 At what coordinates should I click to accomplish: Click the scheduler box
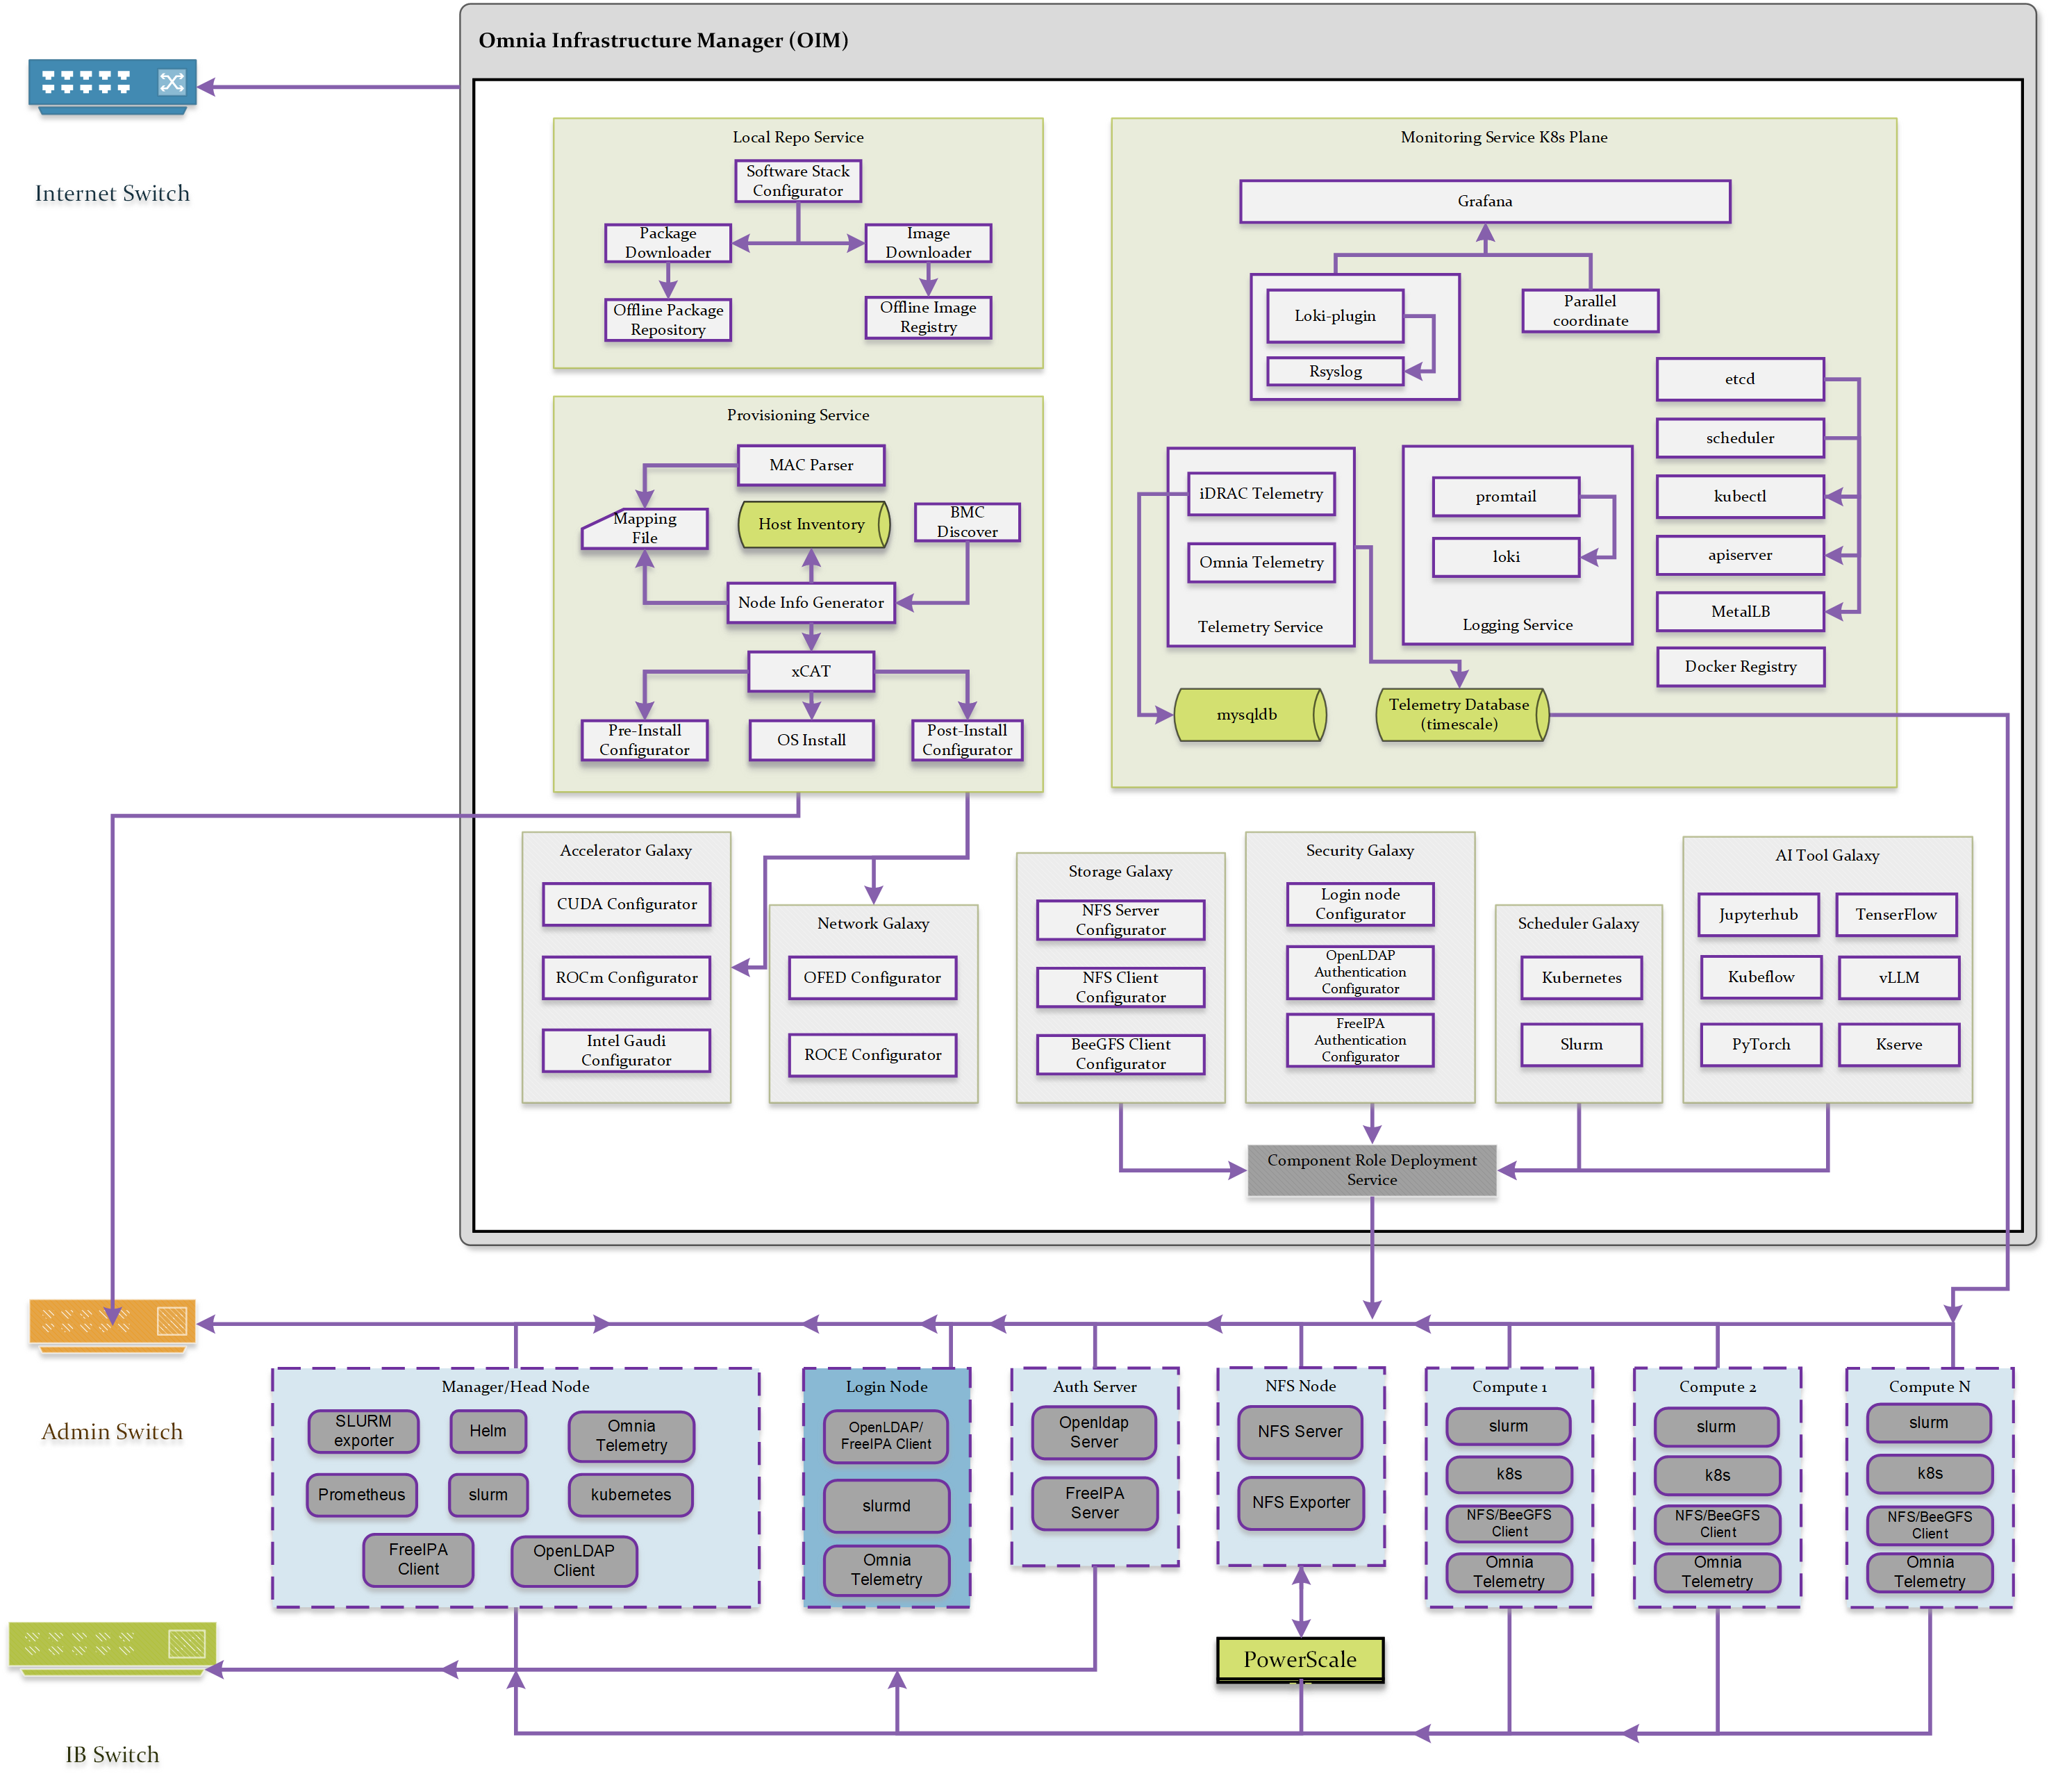(x=1740, y=438)
